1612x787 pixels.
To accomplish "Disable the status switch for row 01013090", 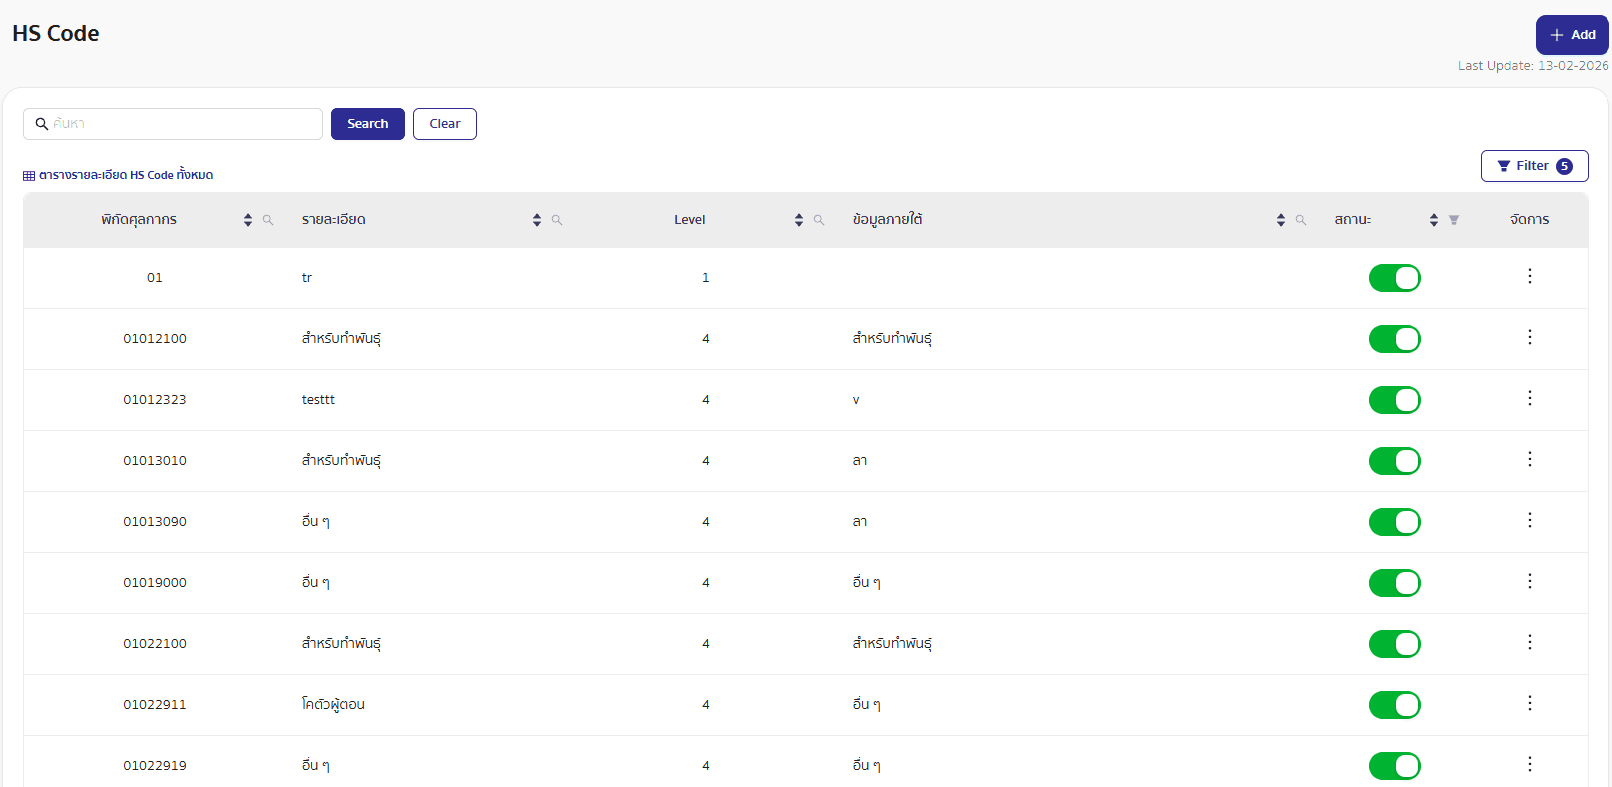I will click(x=1394, y=522).
